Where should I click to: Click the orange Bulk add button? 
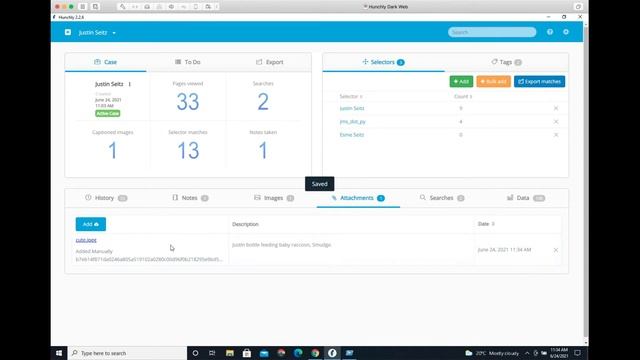pyautogui.click(x=493, y=82)
